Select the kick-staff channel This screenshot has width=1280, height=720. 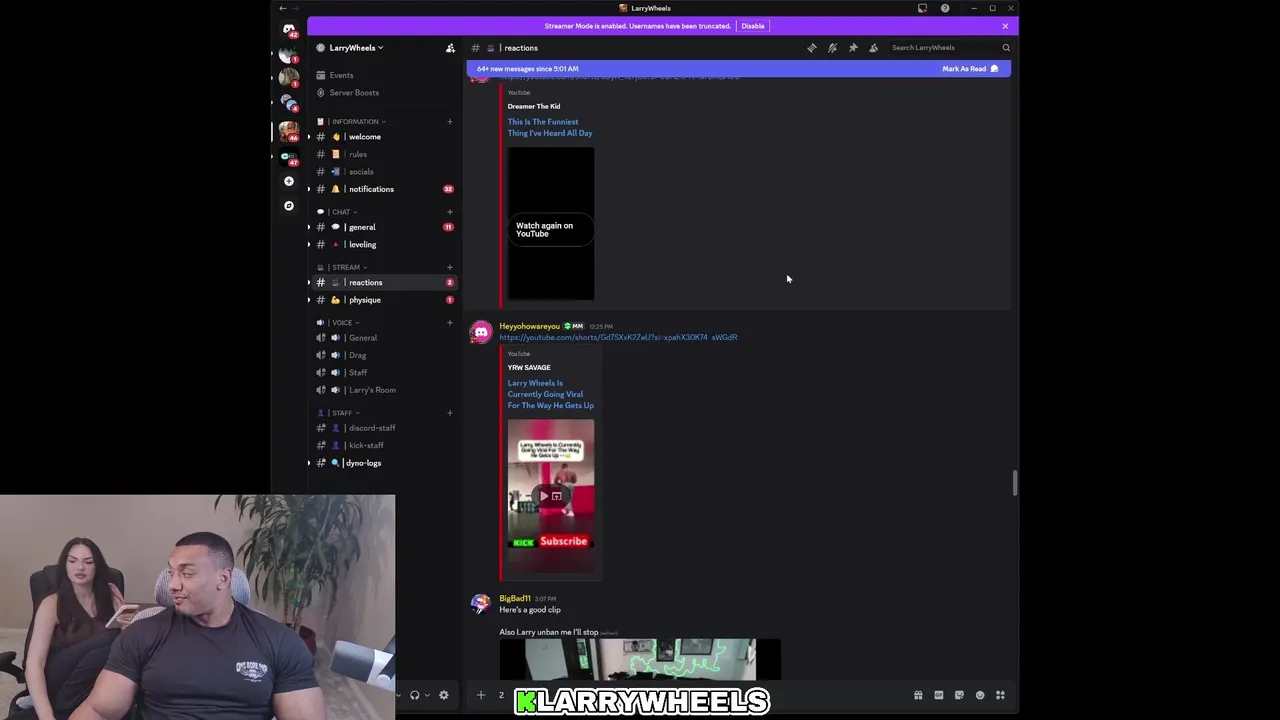(384, 446)
